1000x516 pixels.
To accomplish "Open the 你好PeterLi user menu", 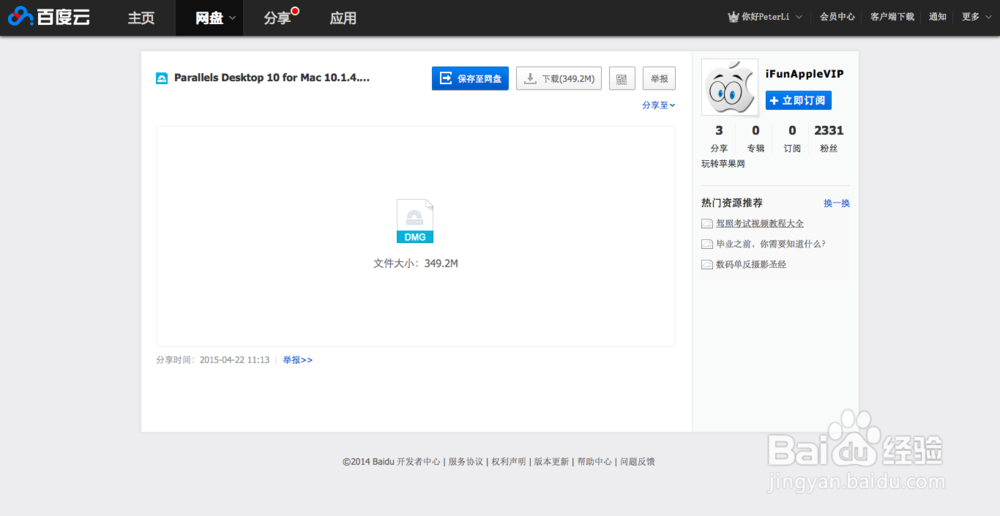I will 766,17.
